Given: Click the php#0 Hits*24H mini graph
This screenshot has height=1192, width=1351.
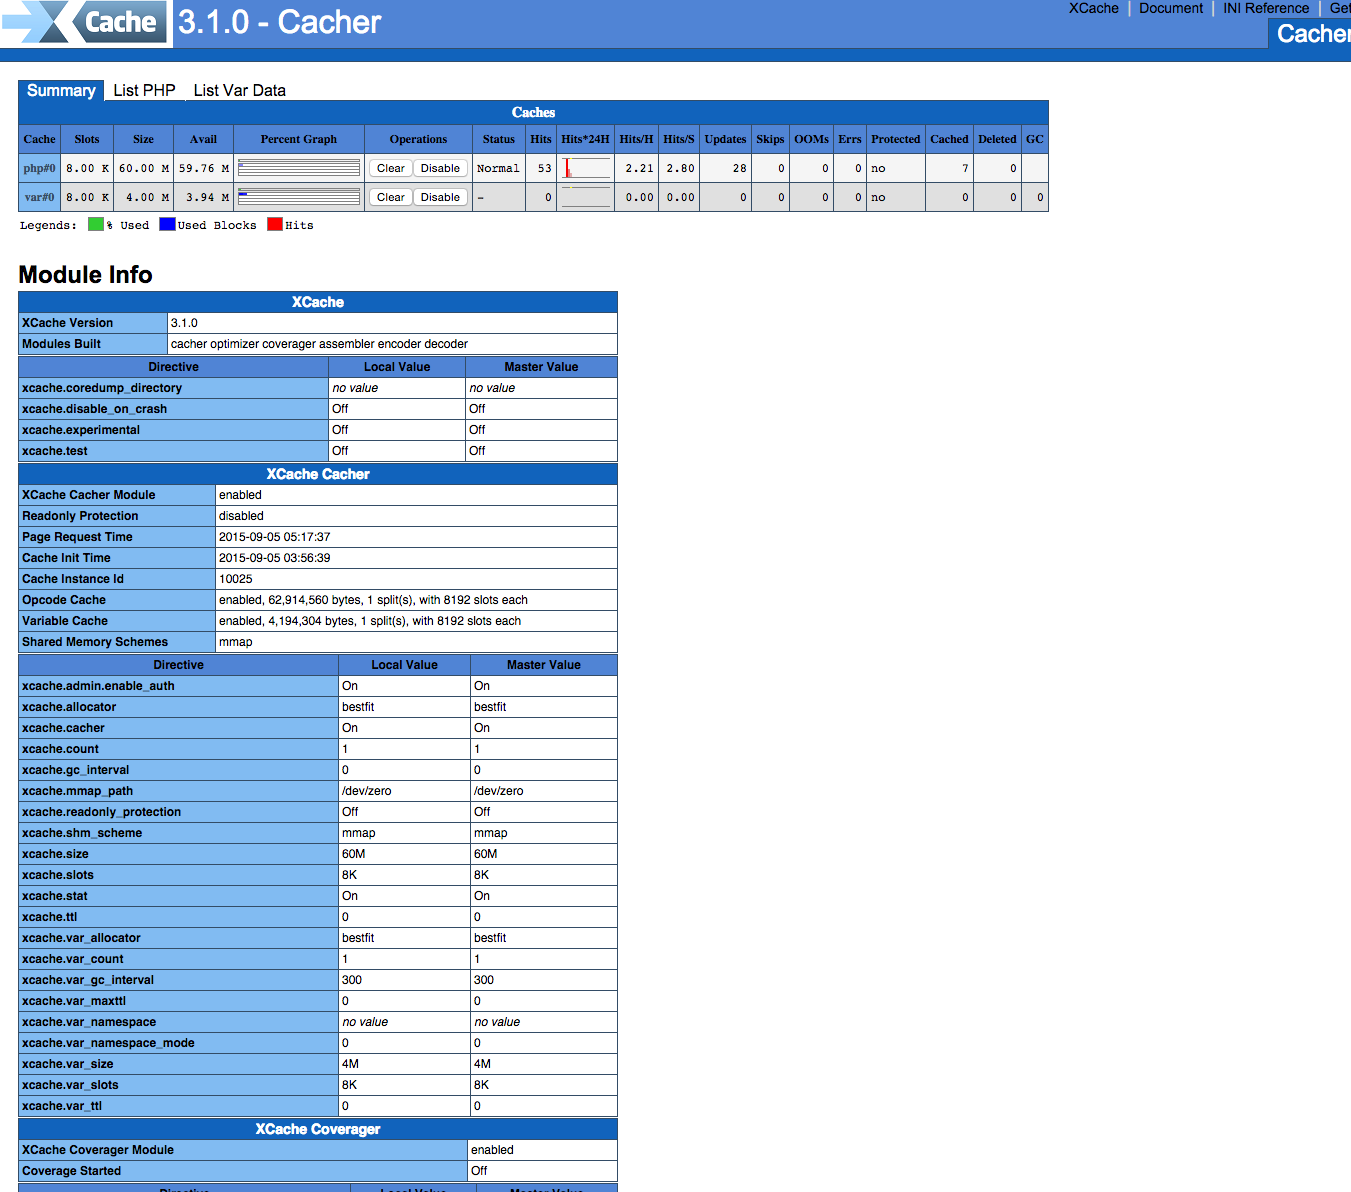Looking at the screenshot, I should point(586,168).
